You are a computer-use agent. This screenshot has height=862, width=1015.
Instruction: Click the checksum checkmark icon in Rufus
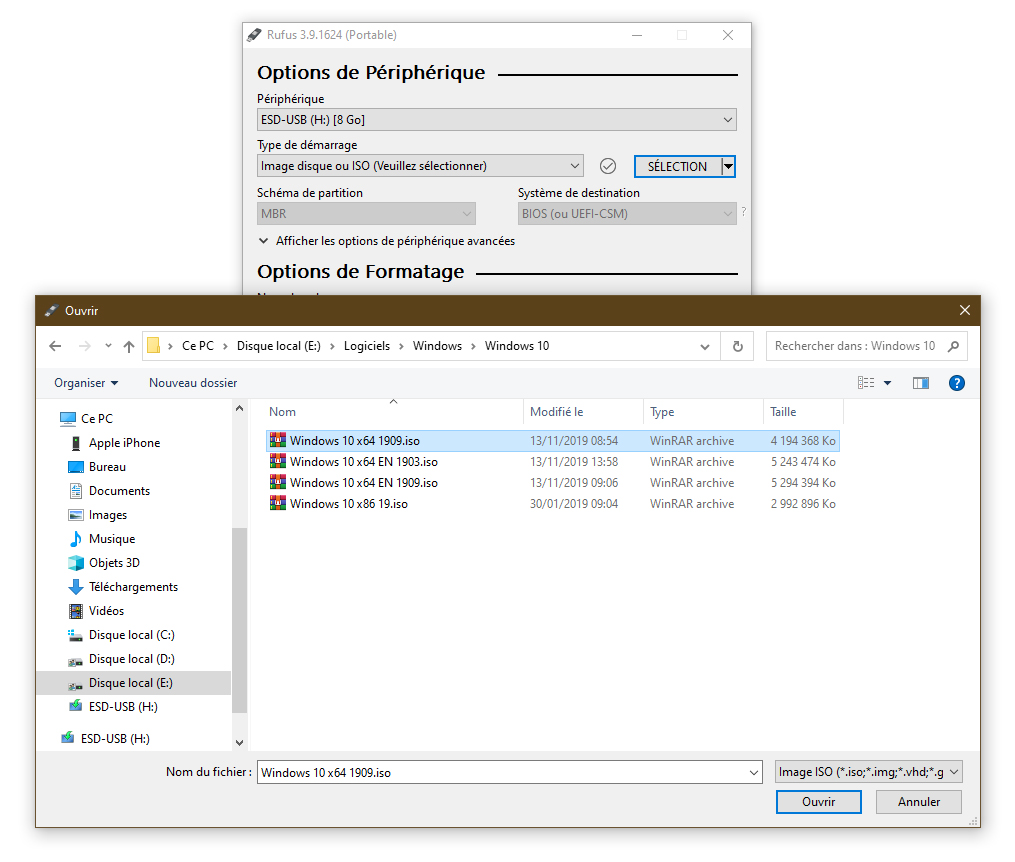607,166
